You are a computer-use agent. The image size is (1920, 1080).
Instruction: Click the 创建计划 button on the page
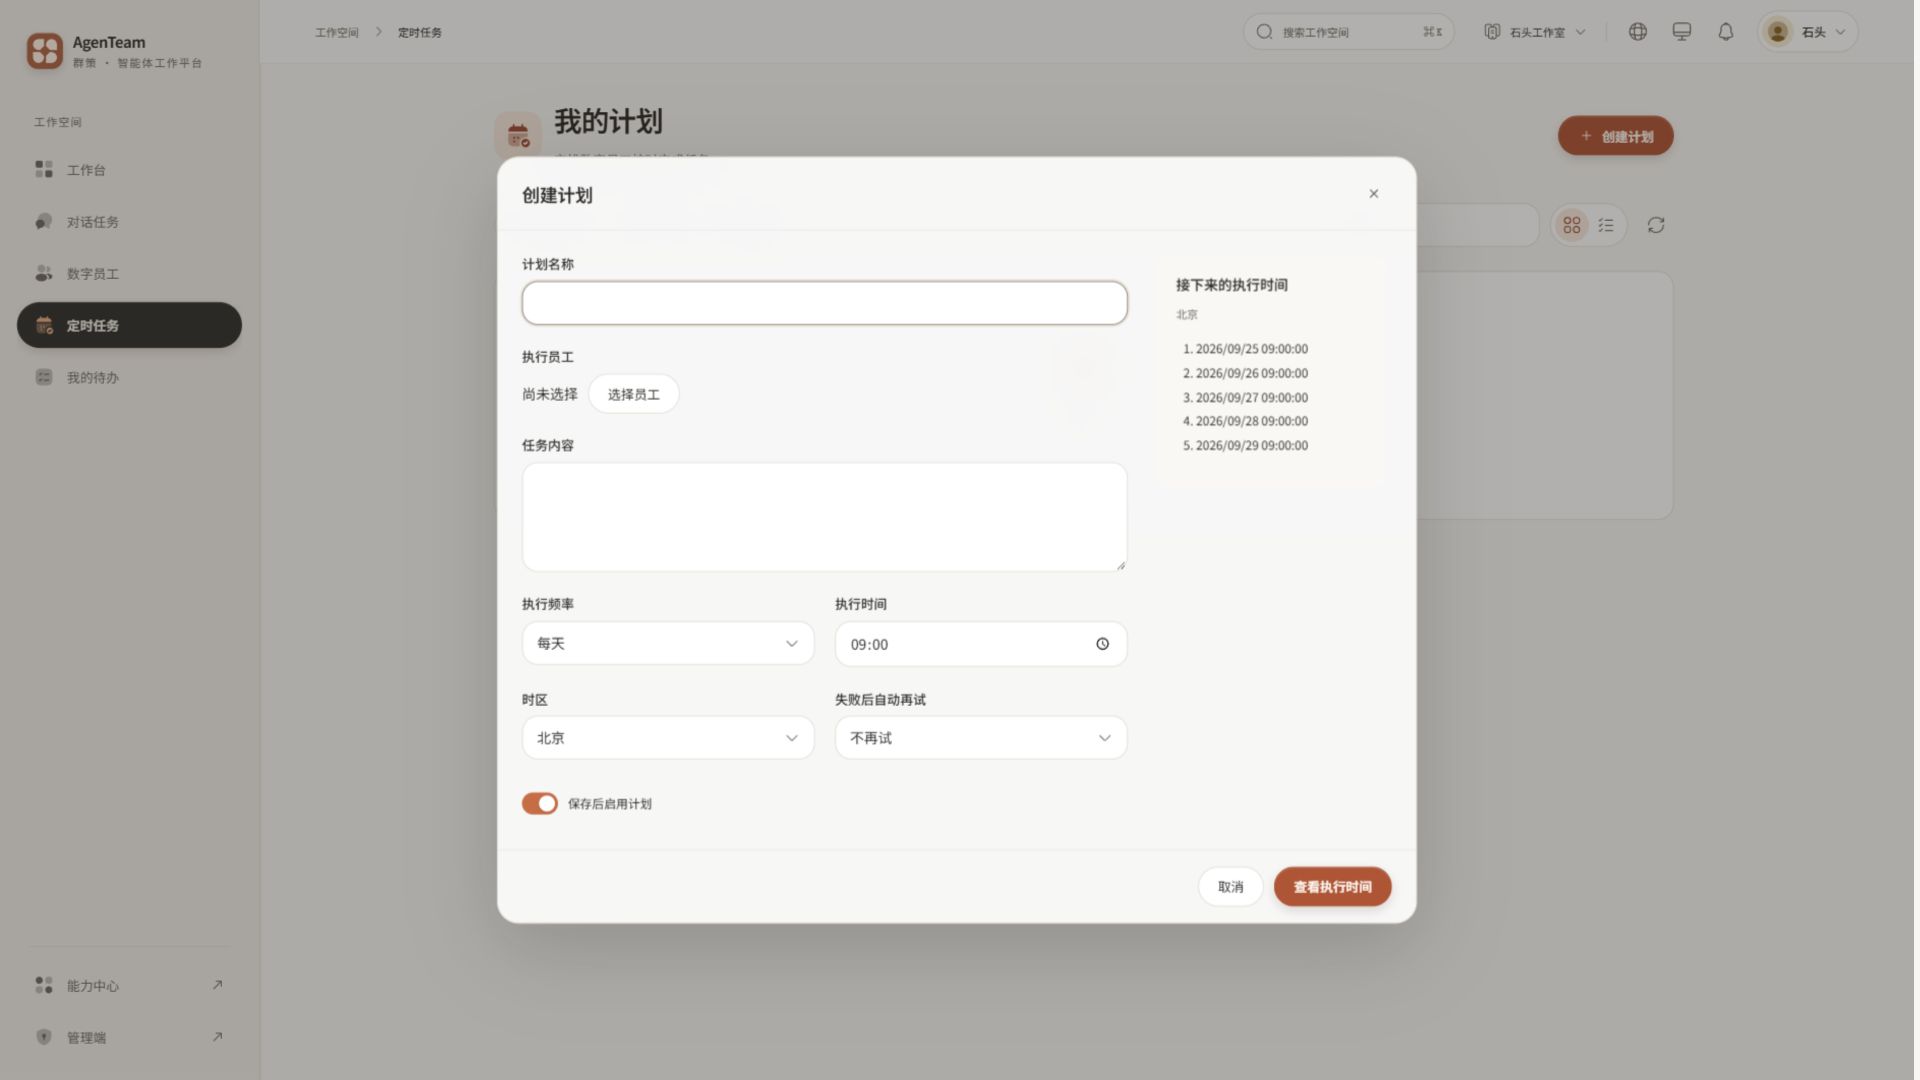1615,136
